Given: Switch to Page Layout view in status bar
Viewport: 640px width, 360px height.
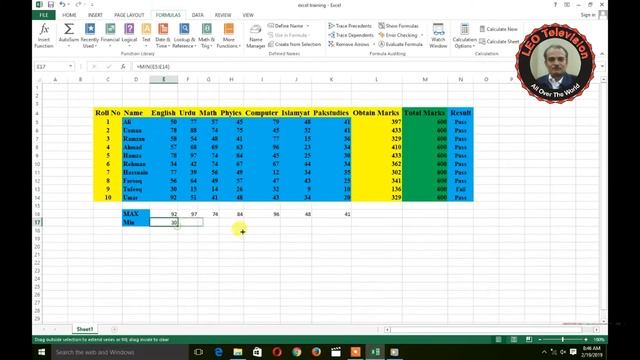Looking at the screenshot, I should pyautogui.click(x=513, y=340).
